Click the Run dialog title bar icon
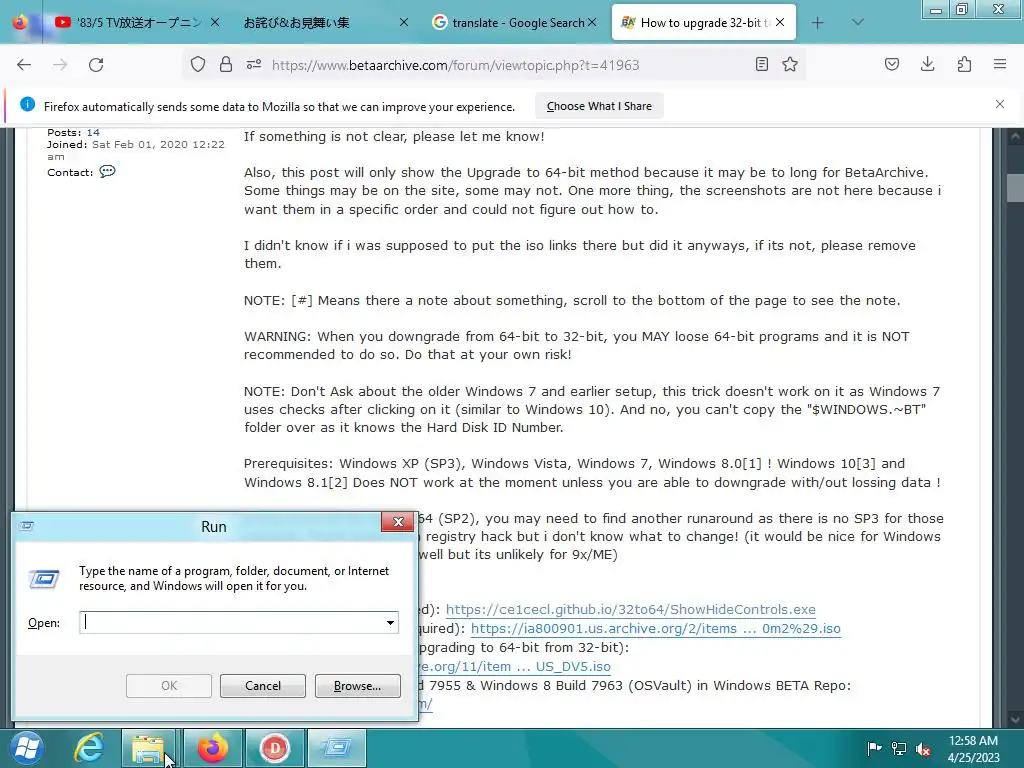Viewport: 1024px width, 768px height. pos(27,526)
